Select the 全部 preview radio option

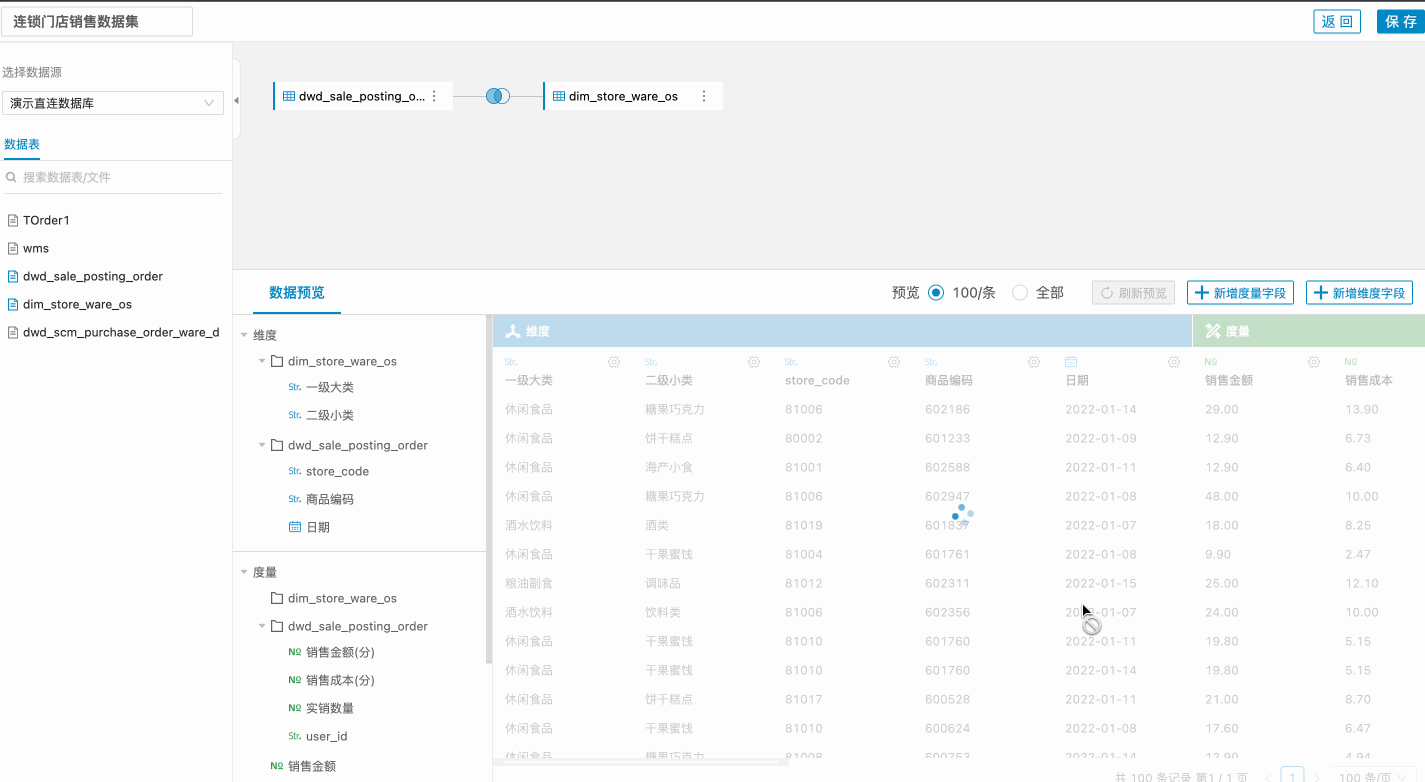(1020, 293)
